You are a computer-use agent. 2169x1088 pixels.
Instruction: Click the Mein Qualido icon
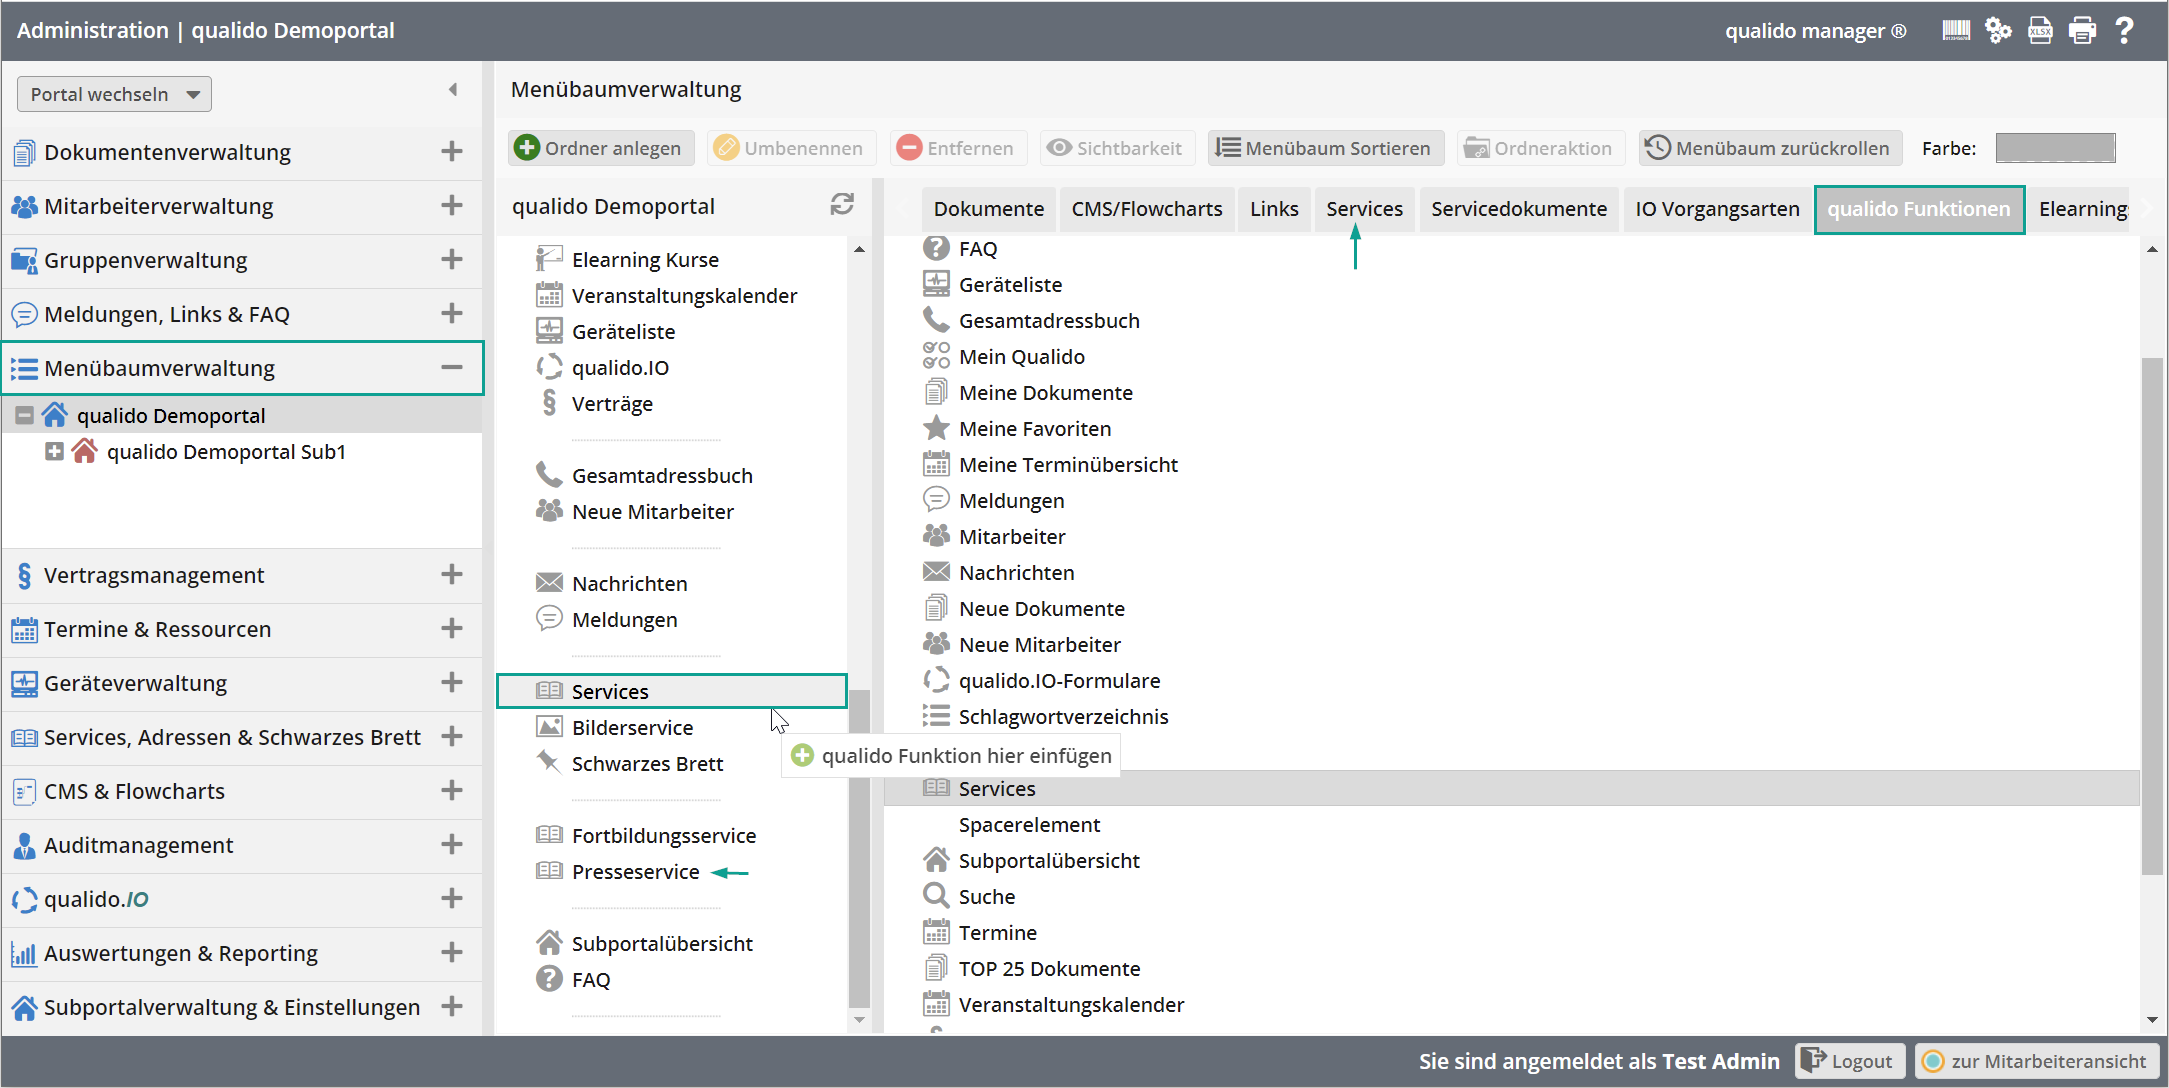pos(936,356)
